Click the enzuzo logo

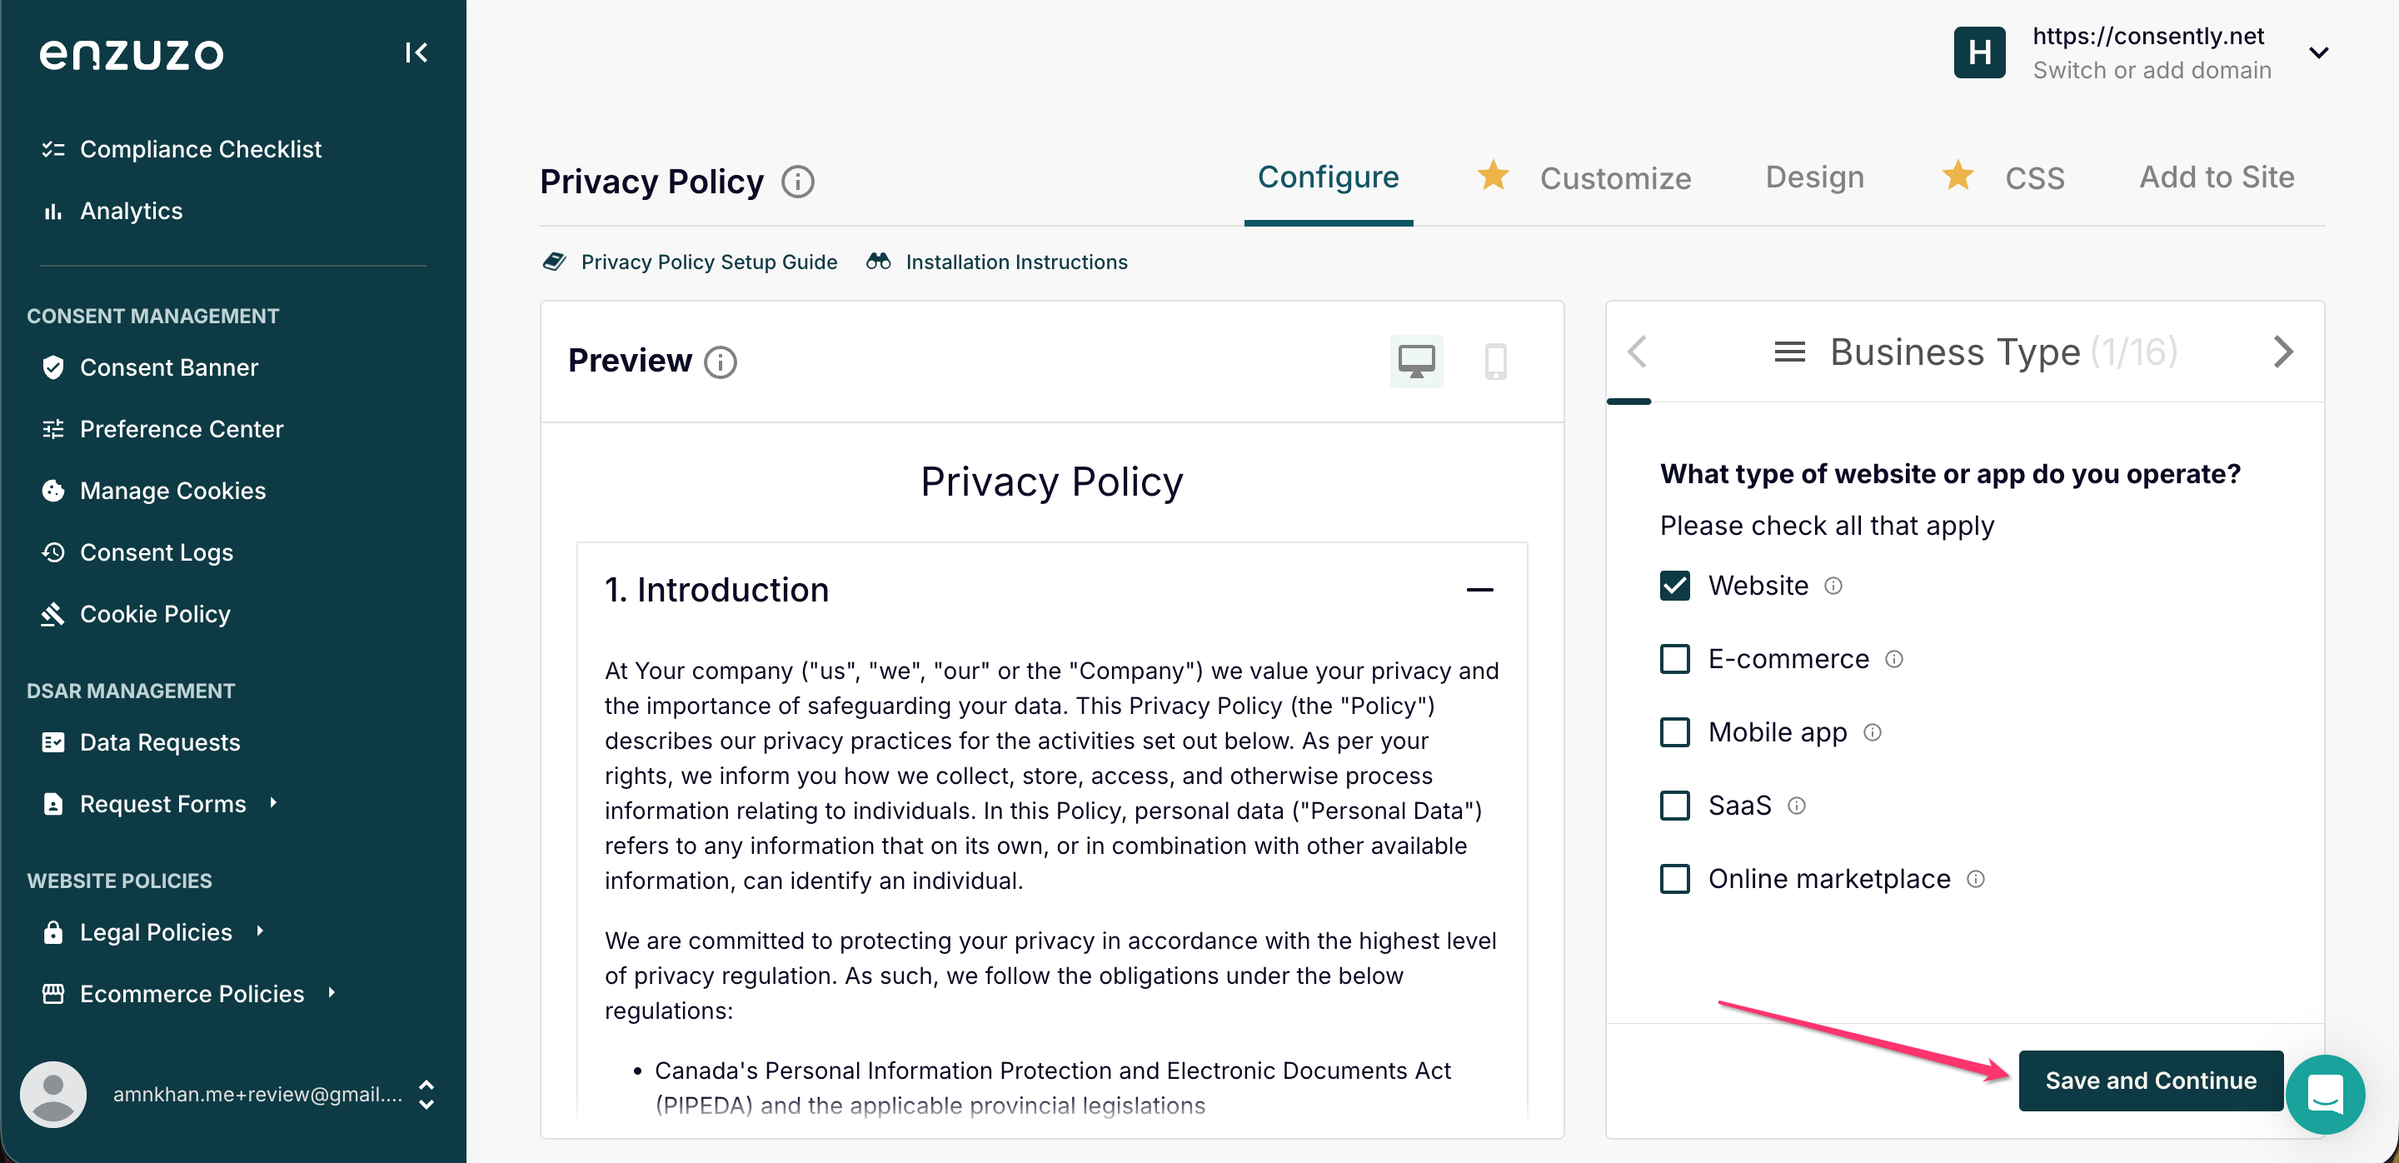[x=131, y=54]
